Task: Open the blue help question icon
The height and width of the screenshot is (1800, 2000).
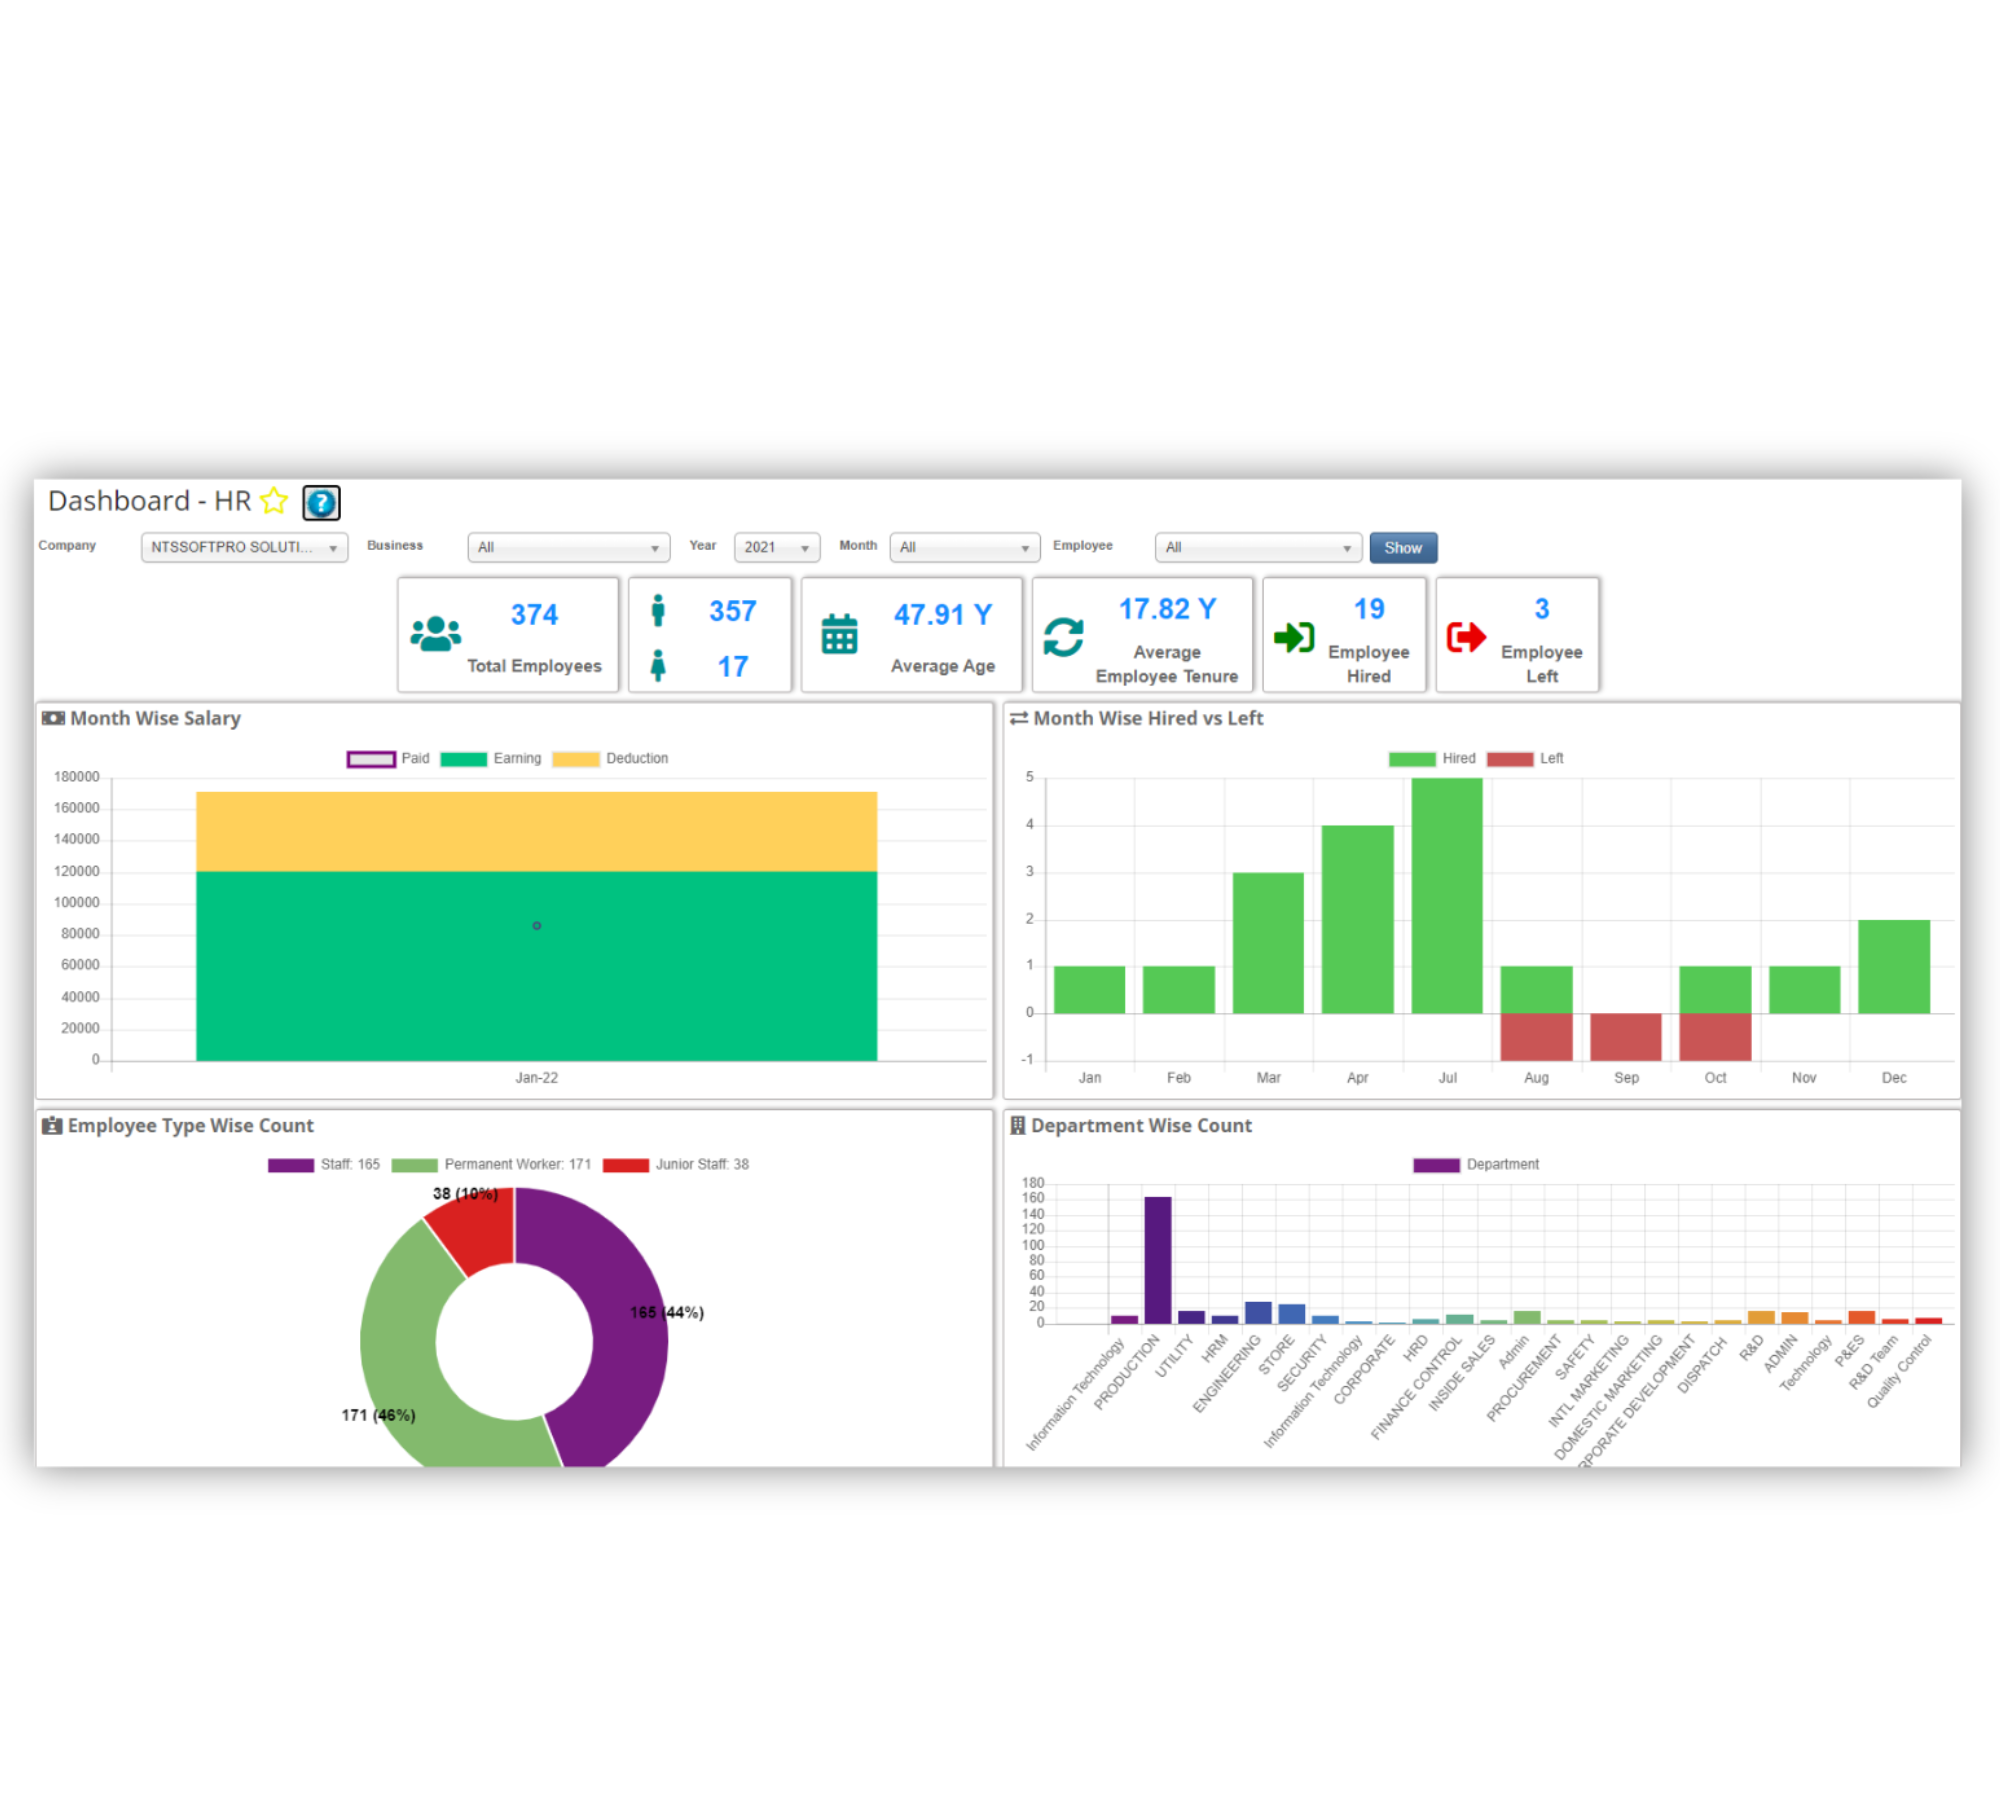Action: point(321,502)
